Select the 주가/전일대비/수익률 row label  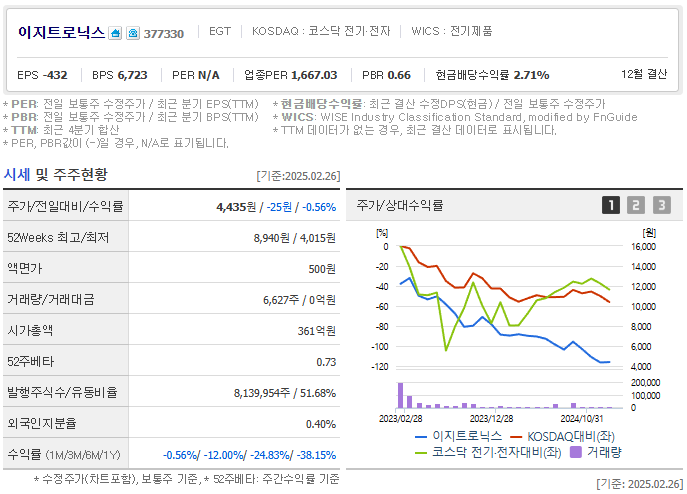point(65,206)
